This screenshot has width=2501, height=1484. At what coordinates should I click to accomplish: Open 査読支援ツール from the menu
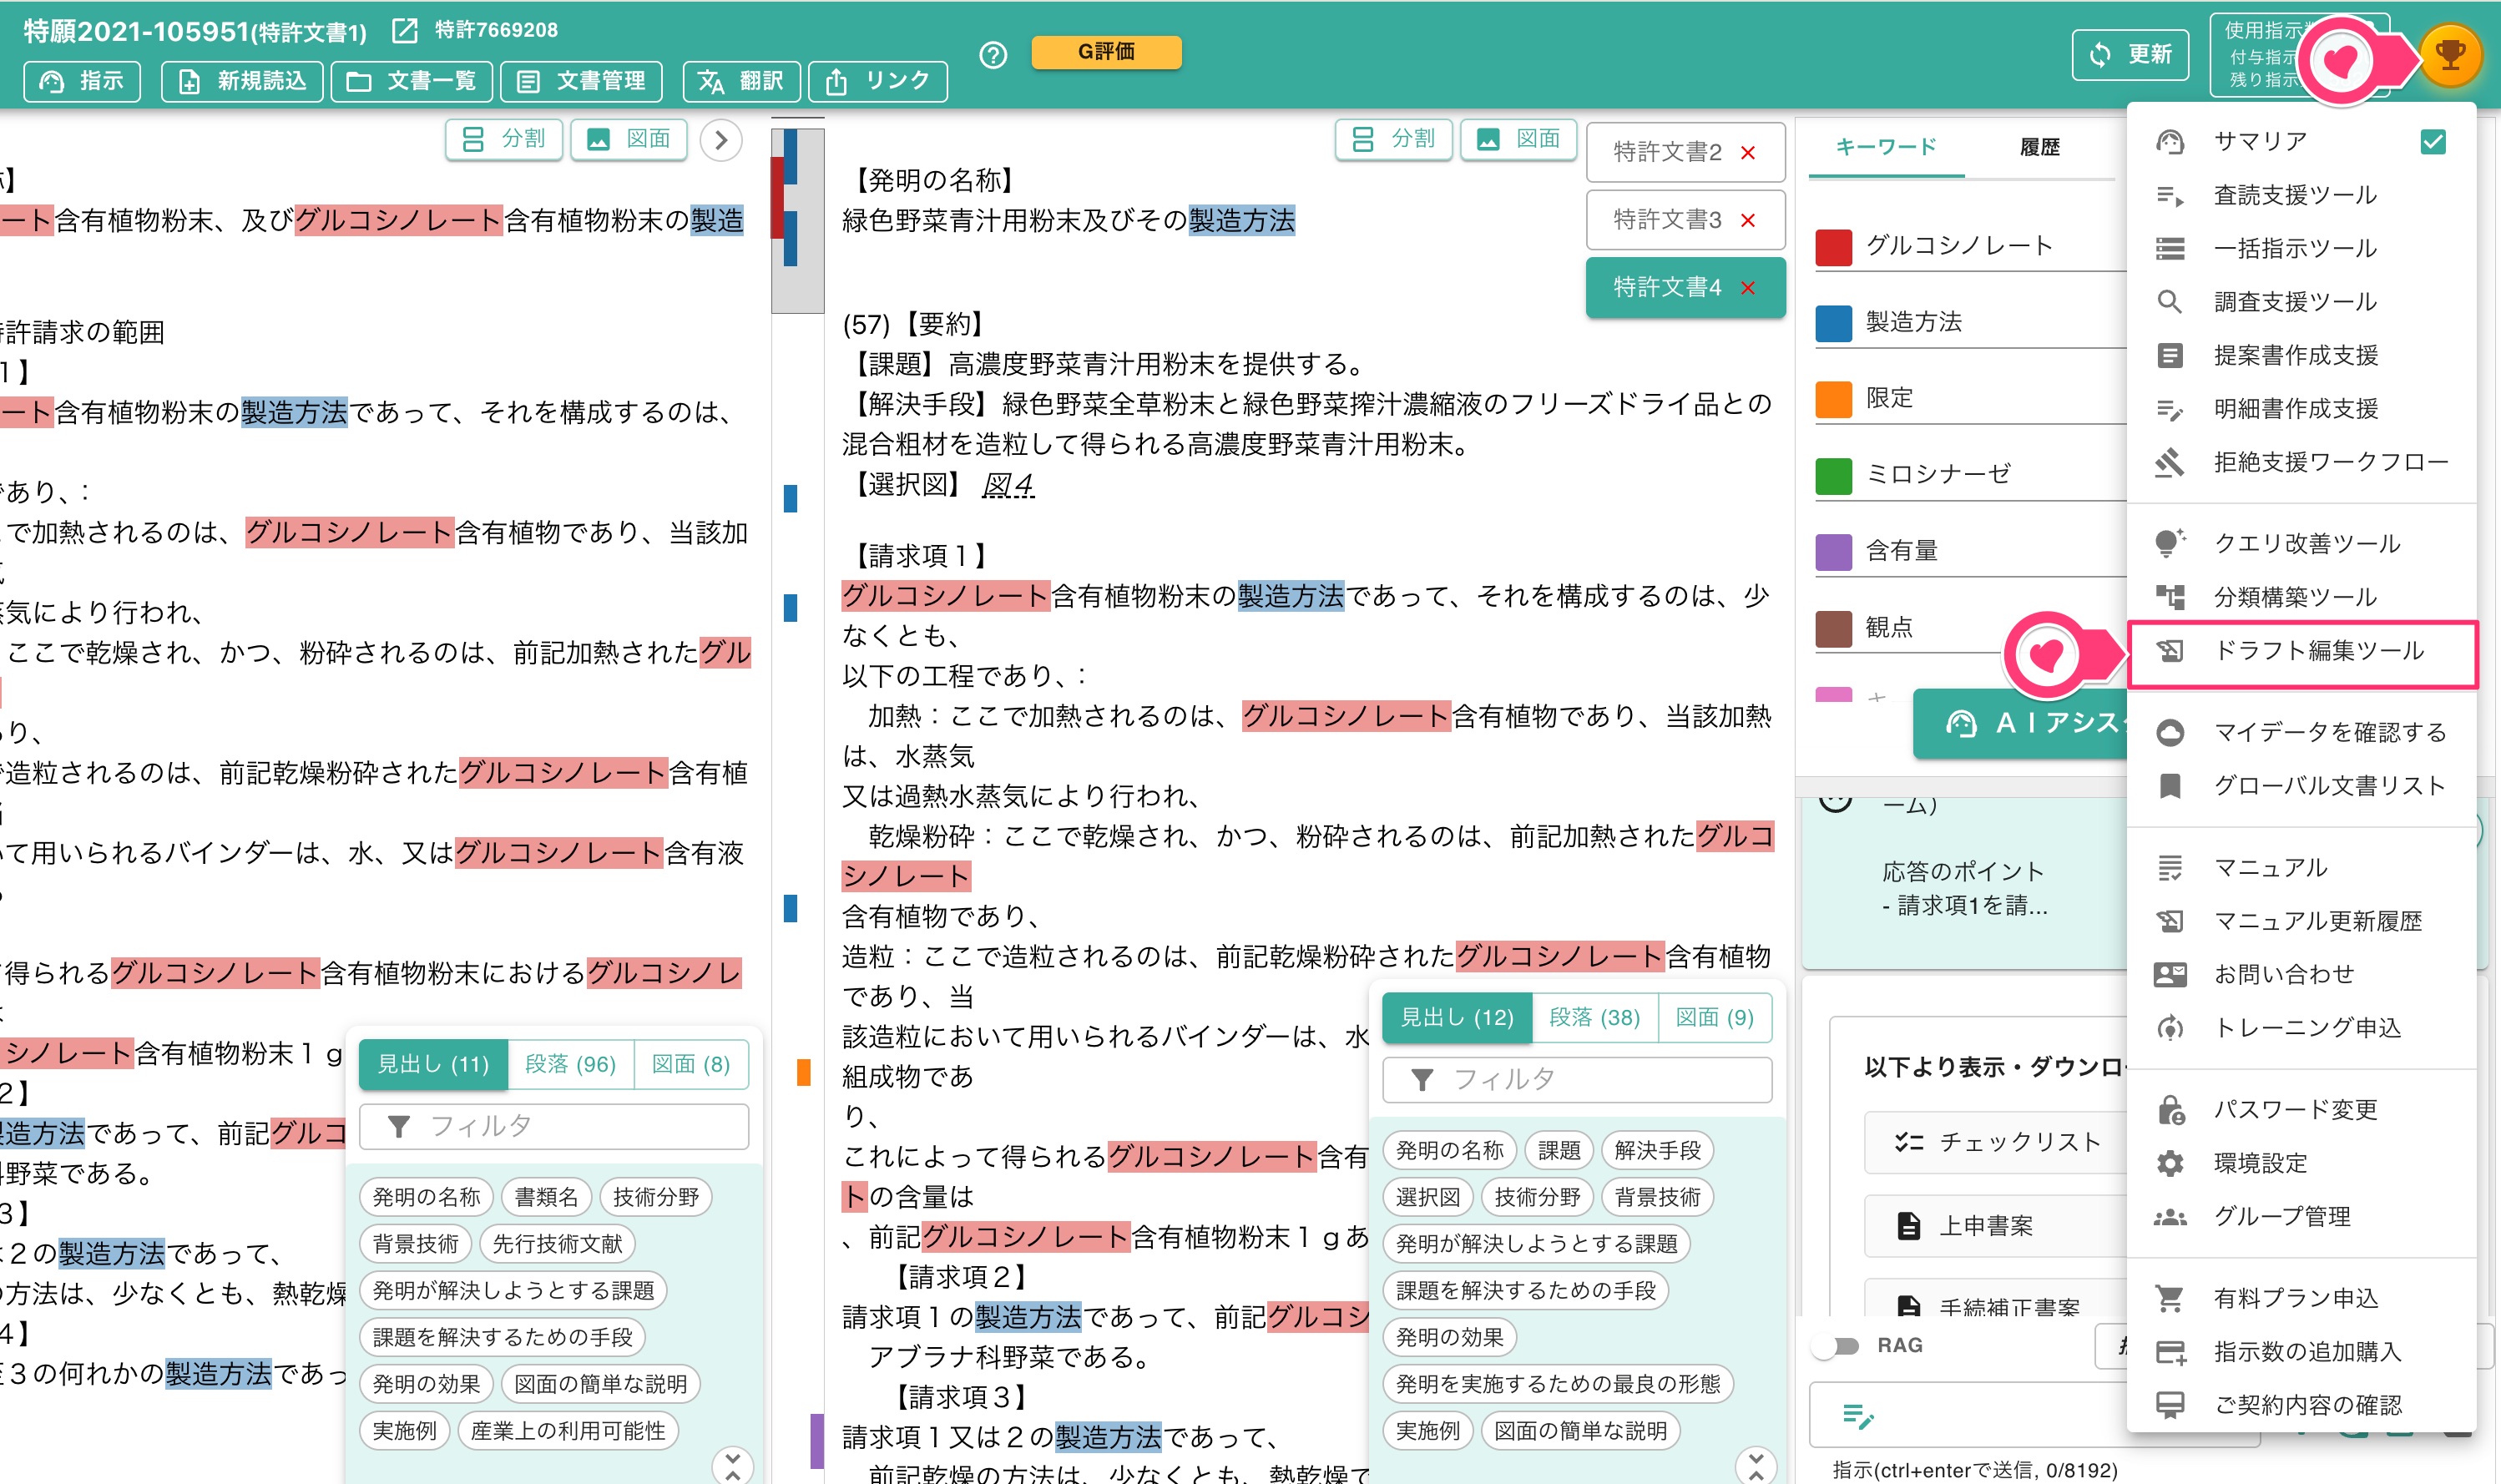(2301, 195)
